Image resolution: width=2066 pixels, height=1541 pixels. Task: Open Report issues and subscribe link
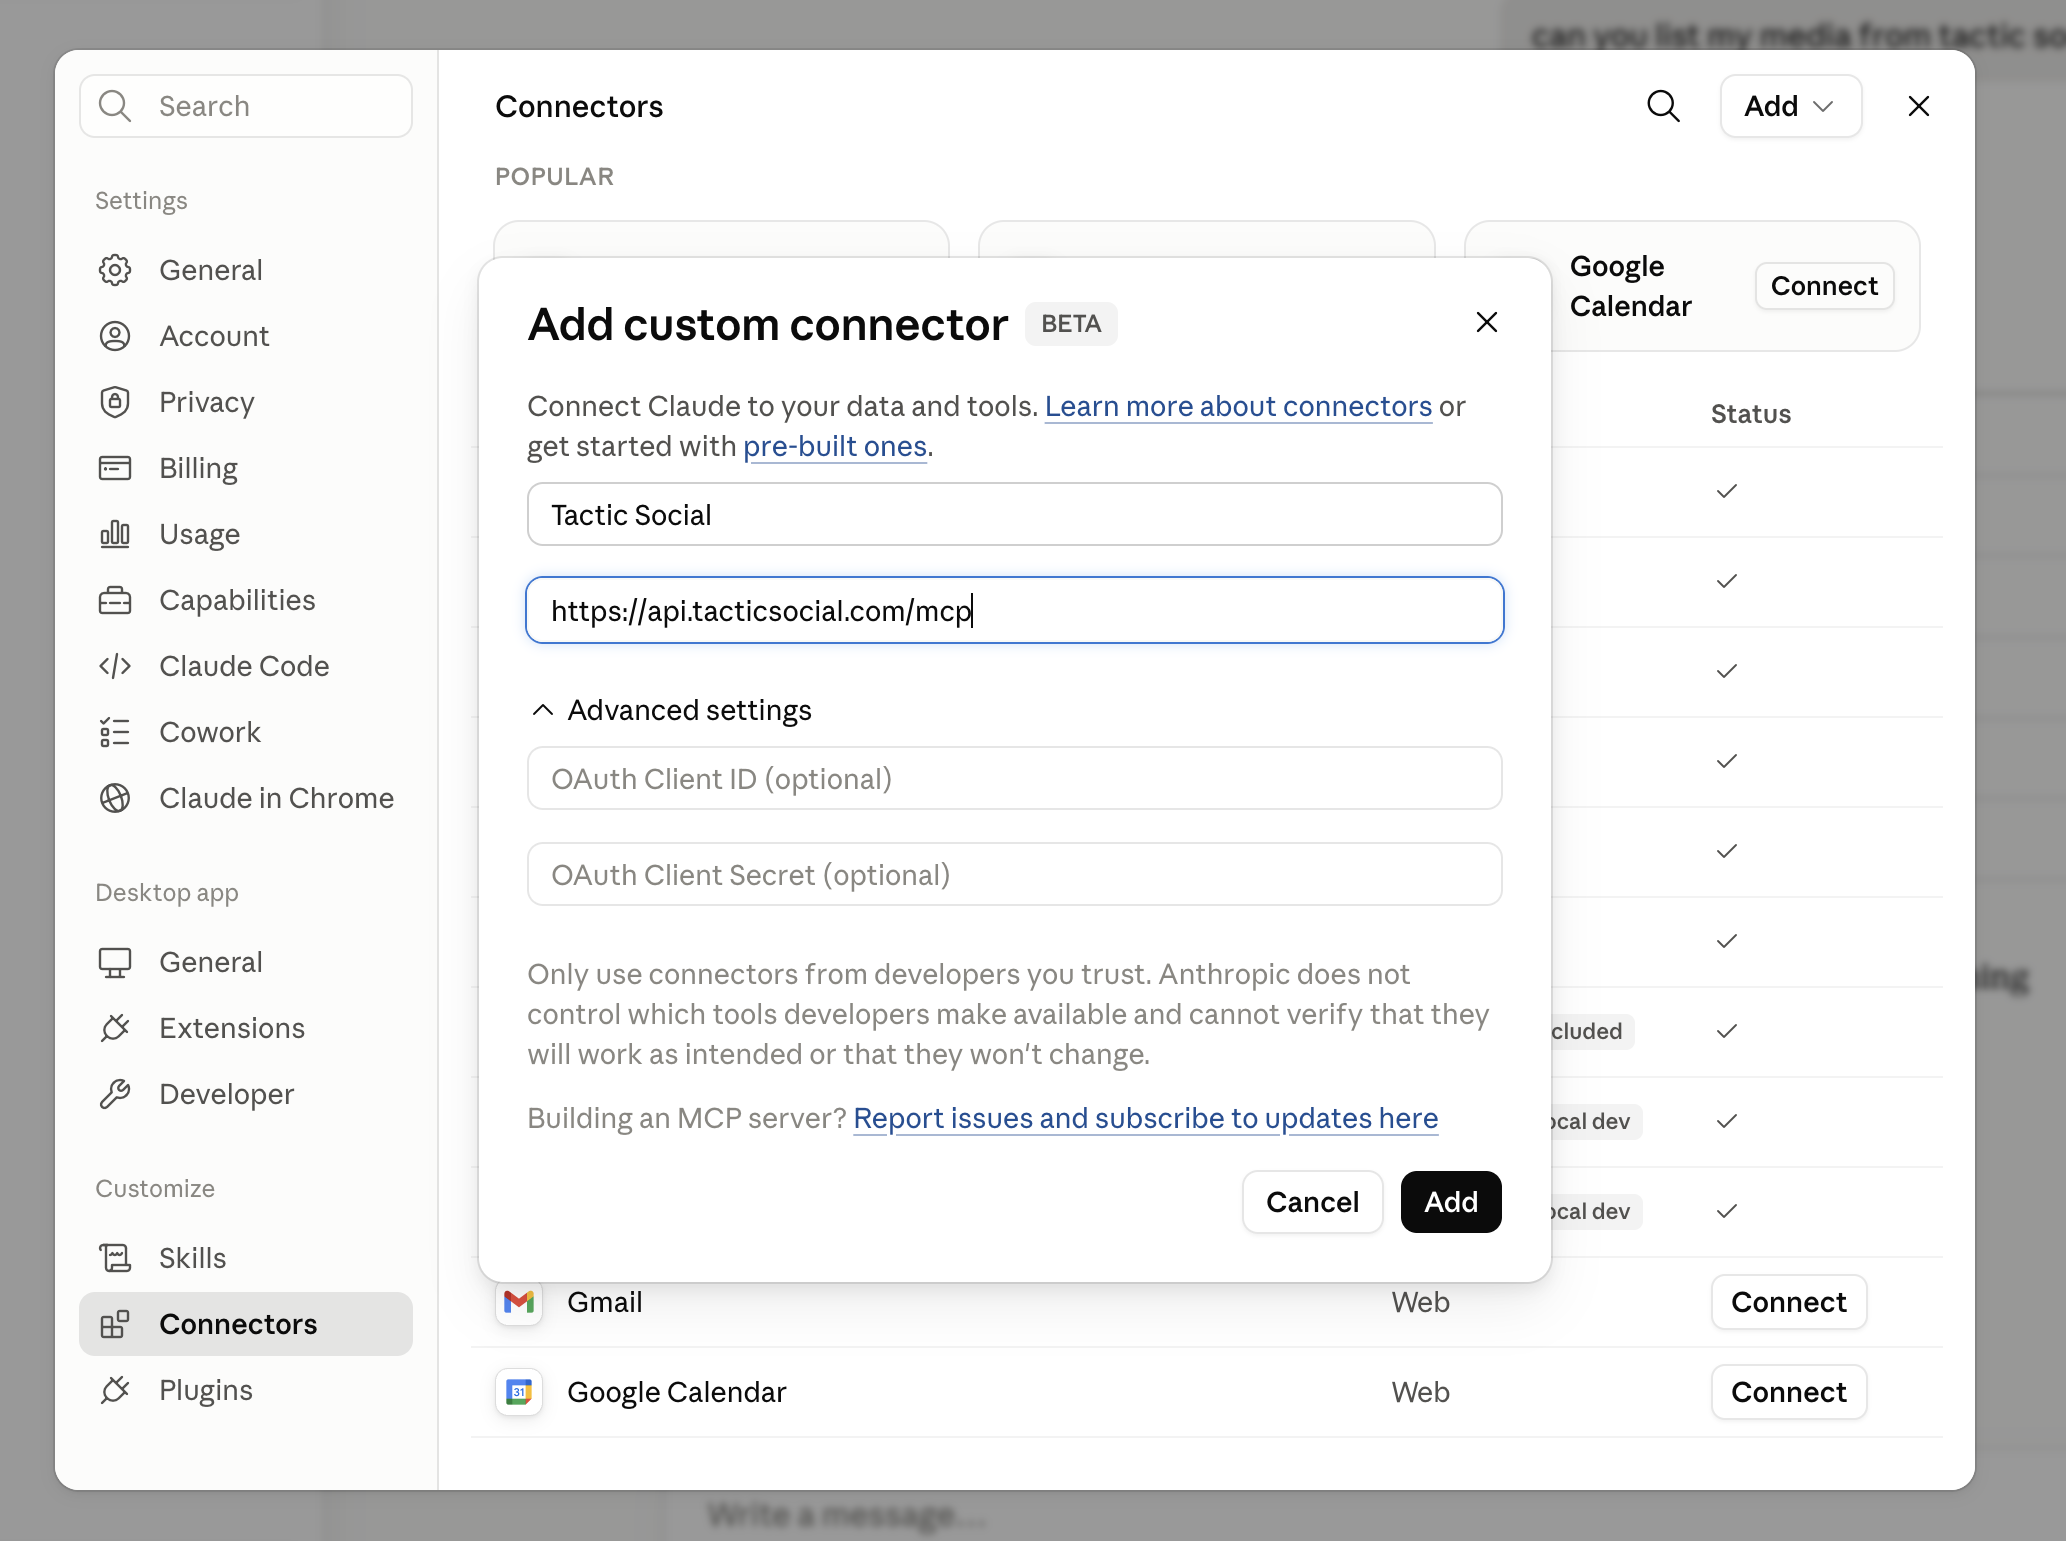coord(1145,1118)
